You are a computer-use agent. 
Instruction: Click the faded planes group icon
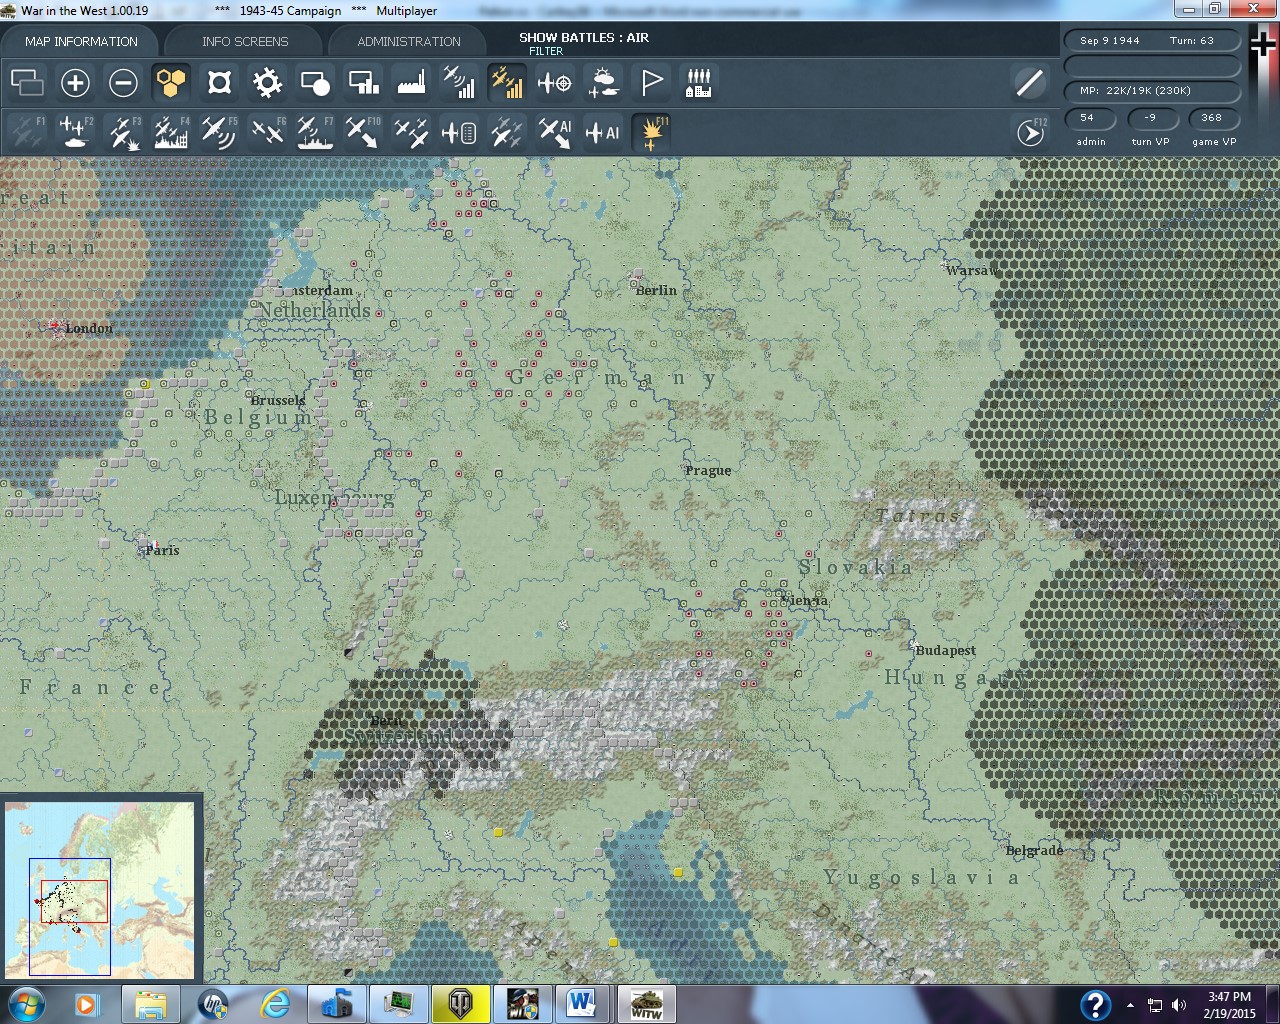tap(507, 132)
